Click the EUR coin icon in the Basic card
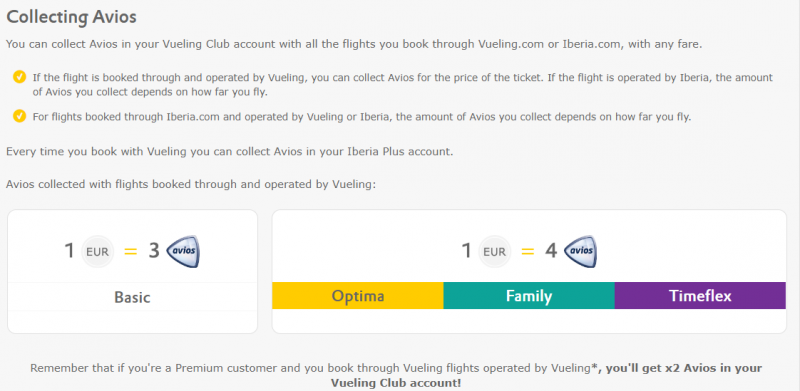The height and width of the screenshot is (391, 800). point(97,252)
